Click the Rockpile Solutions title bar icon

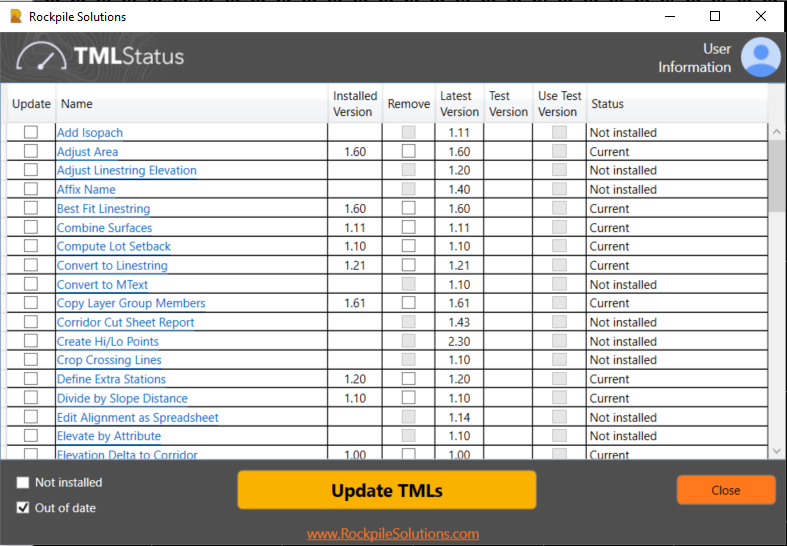tap(16, 17)
